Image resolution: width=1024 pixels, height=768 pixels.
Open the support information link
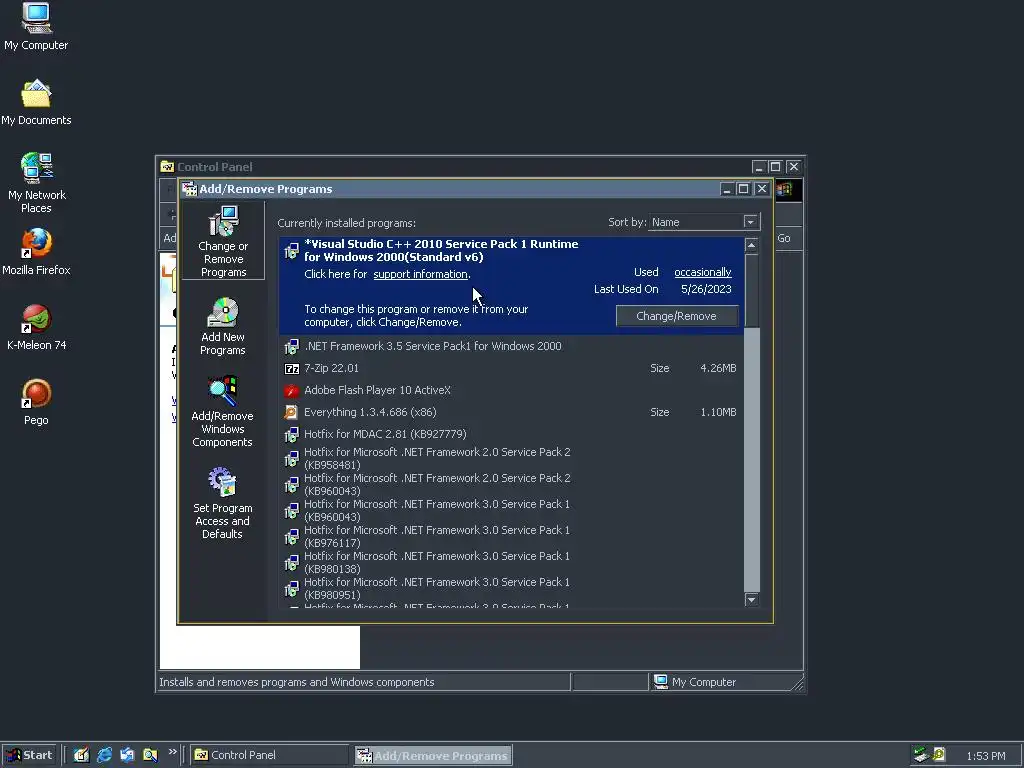[x=421, y=274]
